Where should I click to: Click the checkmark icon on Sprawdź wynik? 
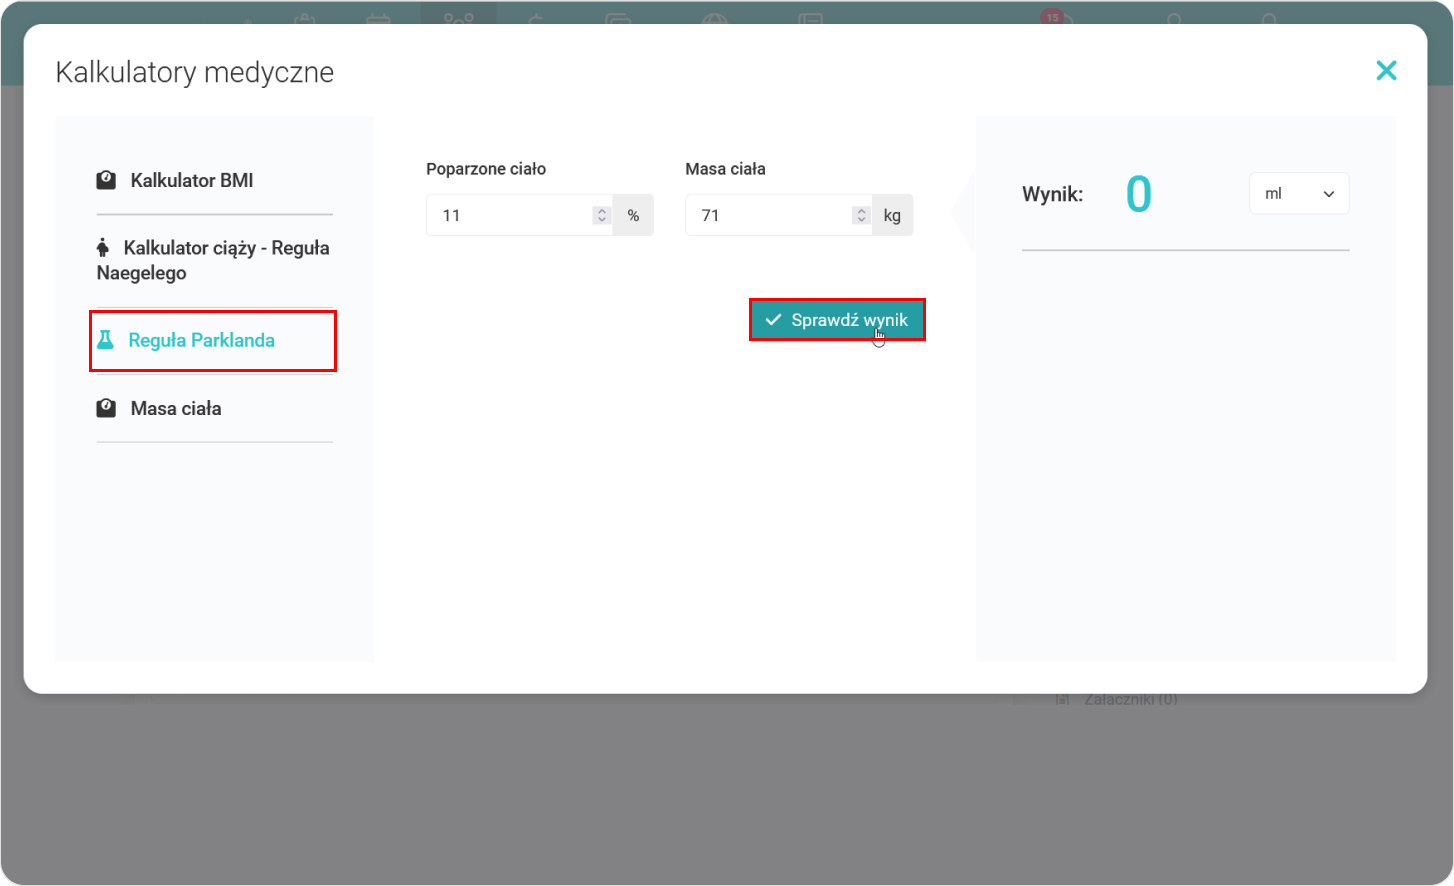(x=773, y=320)
